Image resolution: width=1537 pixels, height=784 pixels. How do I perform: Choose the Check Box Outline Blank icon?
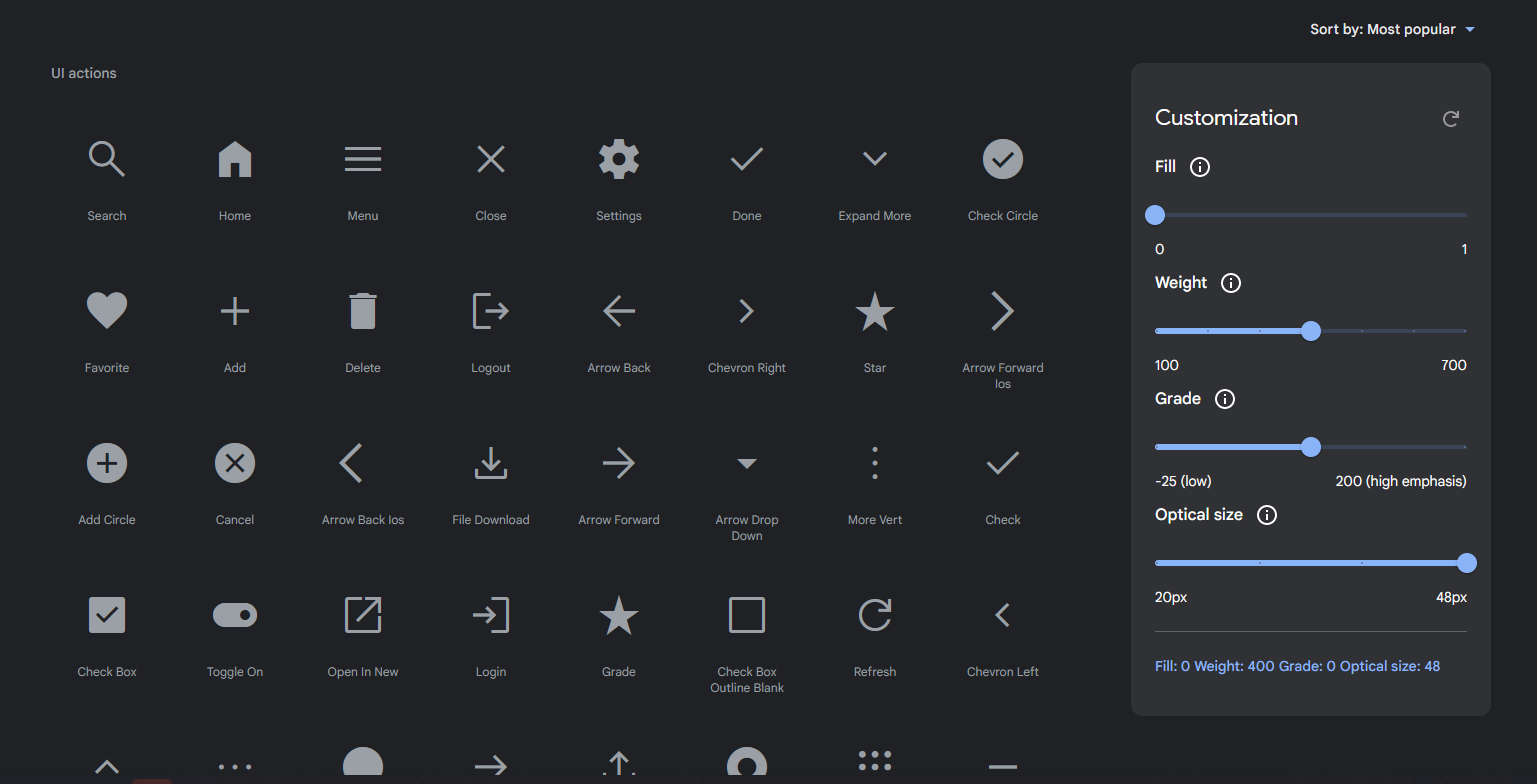pyautogui.click(x=747, y=615)
